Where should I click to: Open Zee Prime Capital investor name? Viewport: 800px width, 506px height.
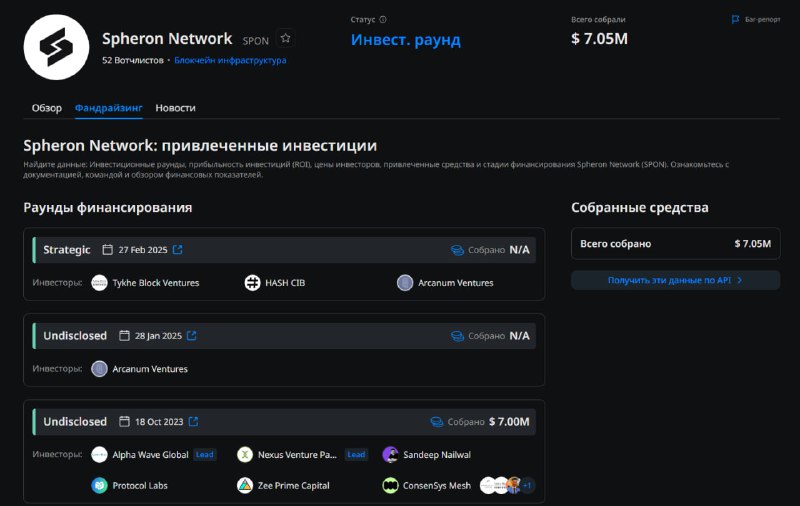click(x=293, y=486)
